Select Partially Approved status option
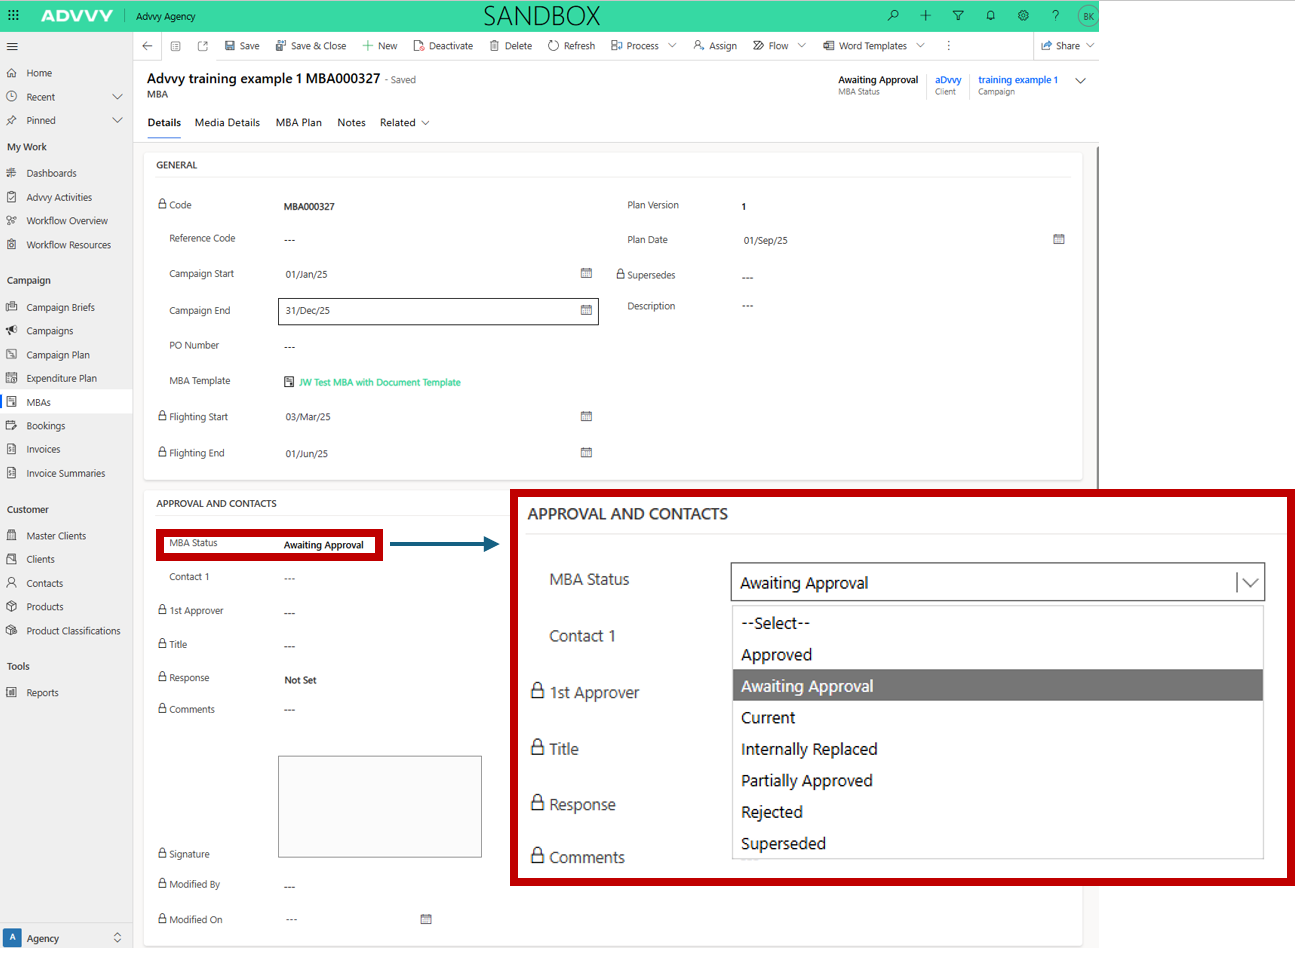The height and width of the screenshot is (954, 1295). (806, 781)
